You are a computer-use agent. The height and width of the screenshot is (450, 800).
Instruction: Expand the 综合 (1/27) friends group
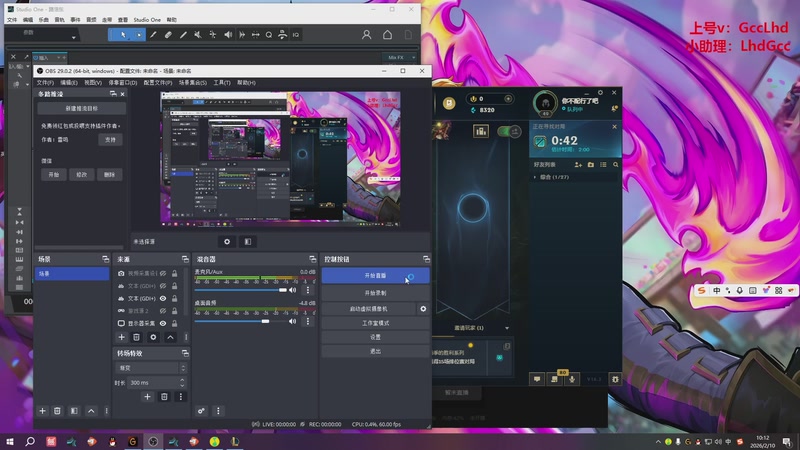coord(535,177)
